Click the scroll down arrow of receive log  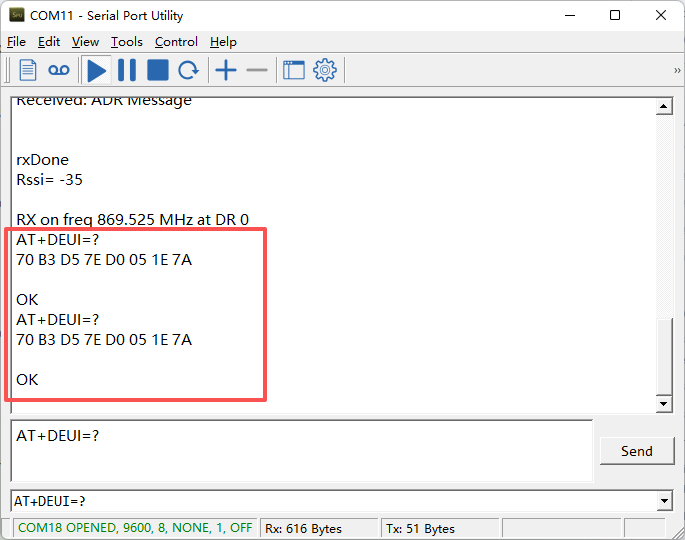click(x=664, y=404)
